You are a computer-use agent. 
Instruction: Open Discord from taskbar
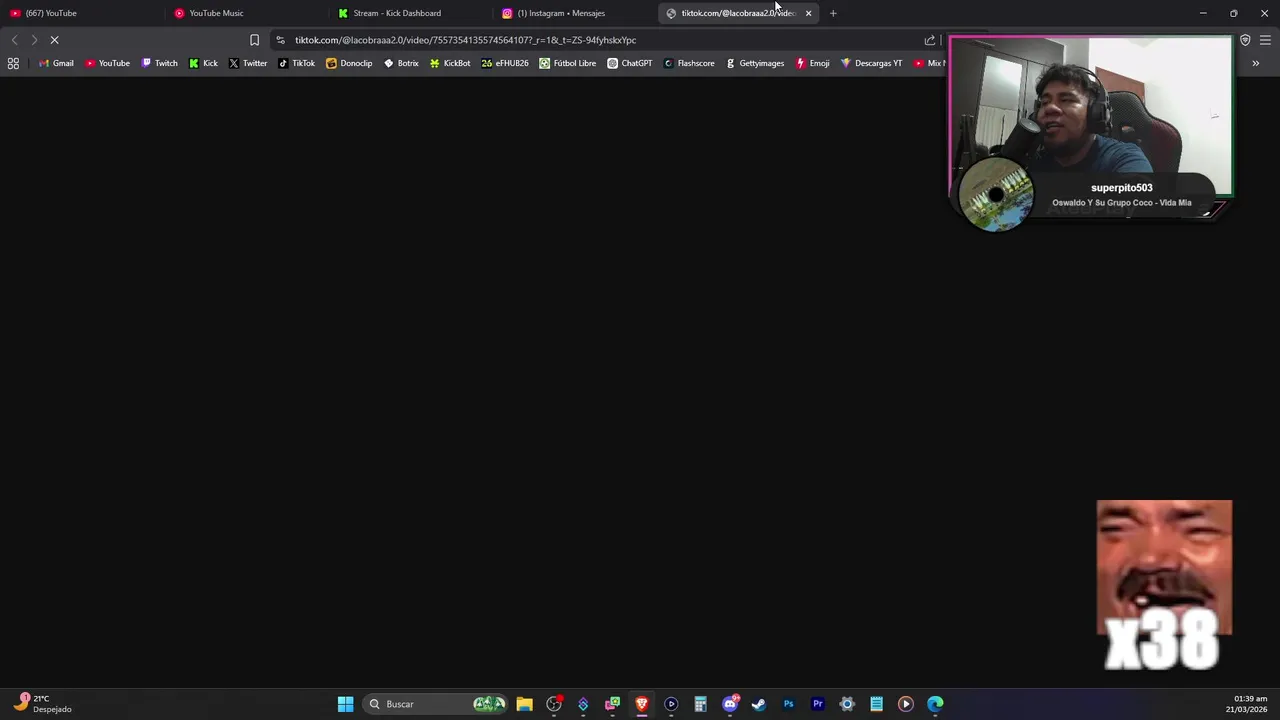pos(730,704)
